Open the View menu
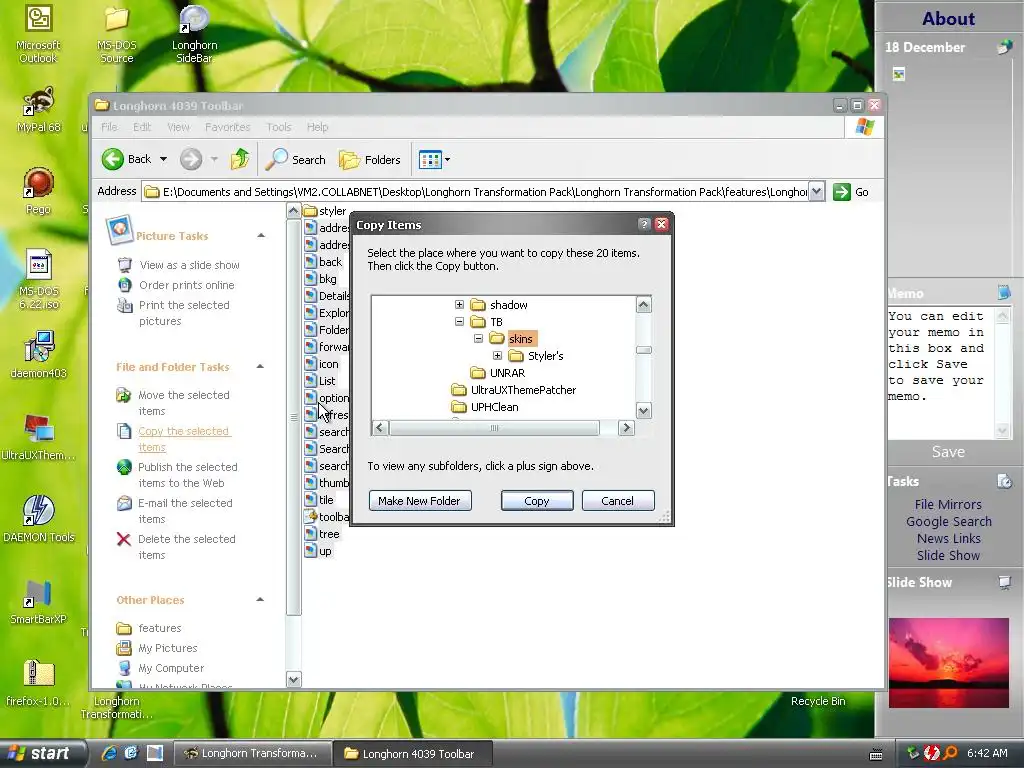Image resolution: width=1024 pixels, height=768 pixels. click(178, 127)
